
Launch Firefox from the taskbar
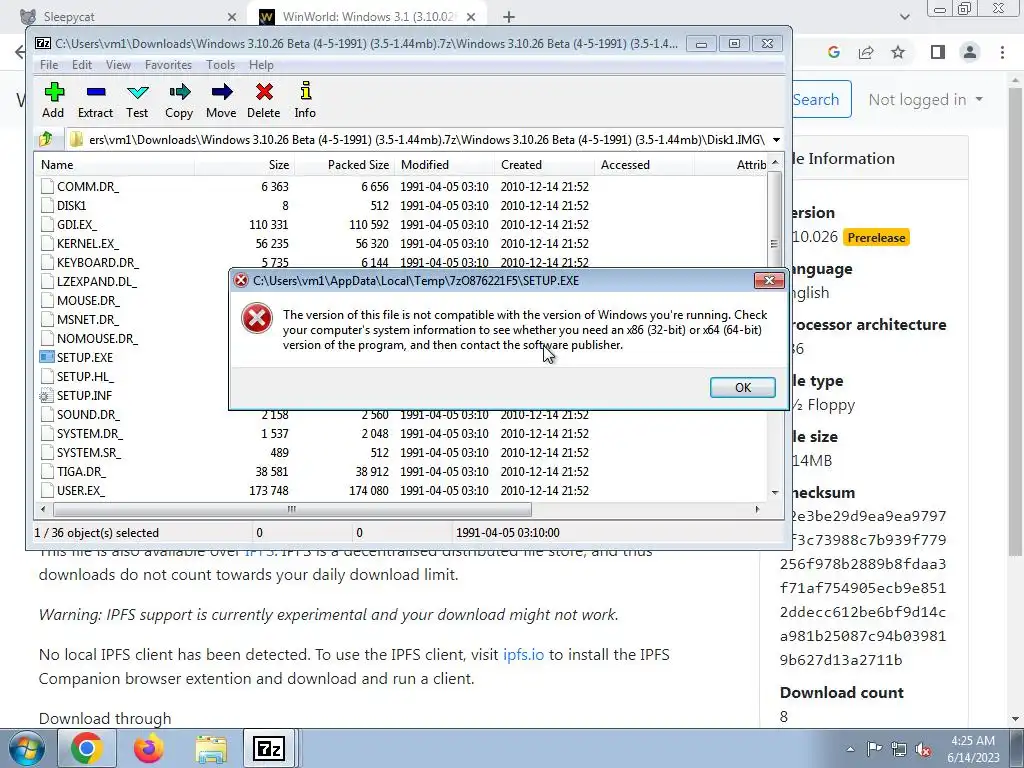tap(149, 748)
